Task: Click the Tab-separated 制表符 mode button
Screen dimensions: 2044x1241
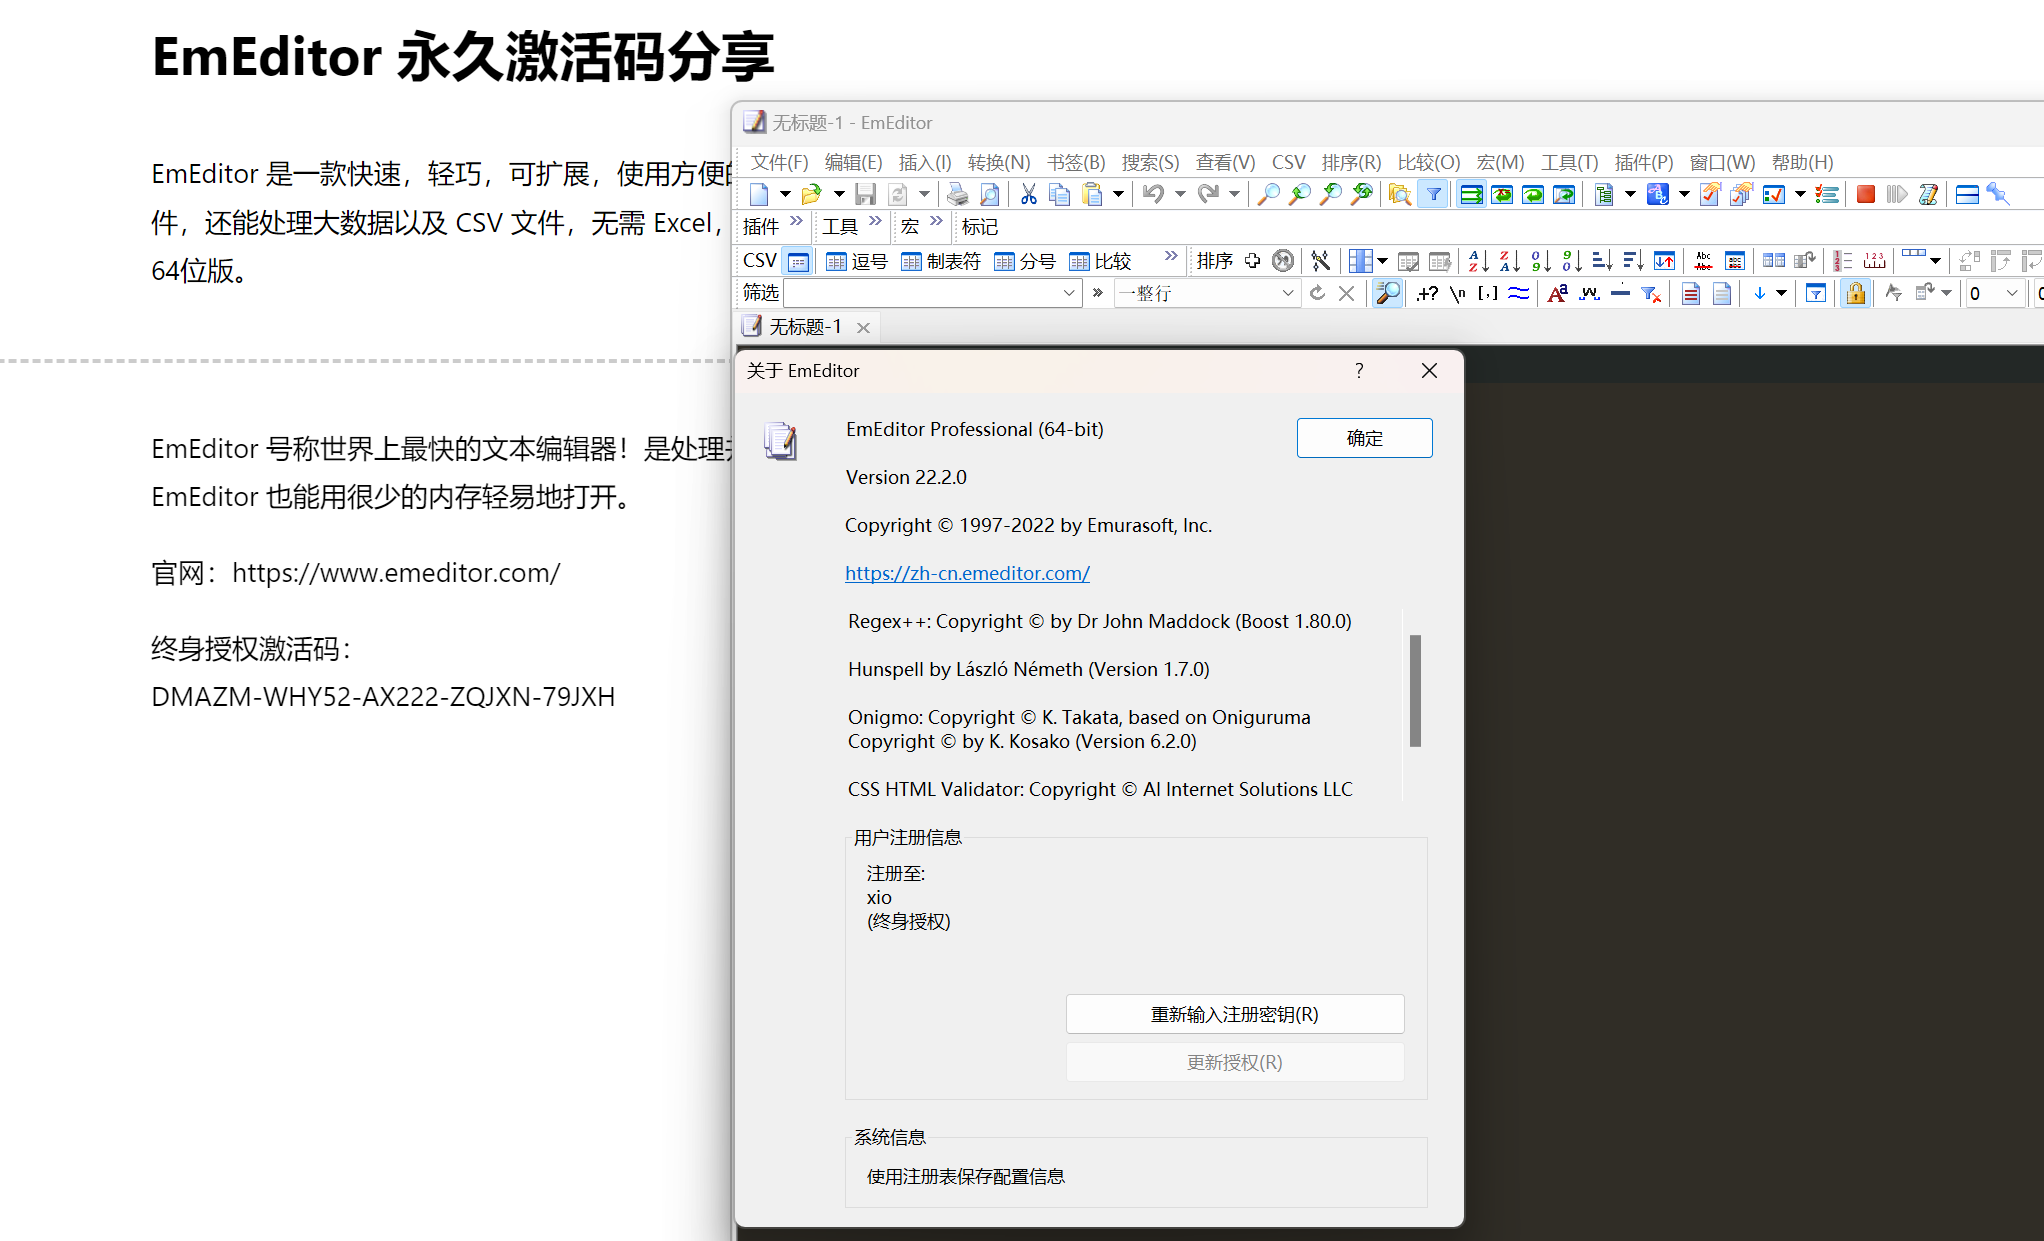Action: tap(941, 261)
